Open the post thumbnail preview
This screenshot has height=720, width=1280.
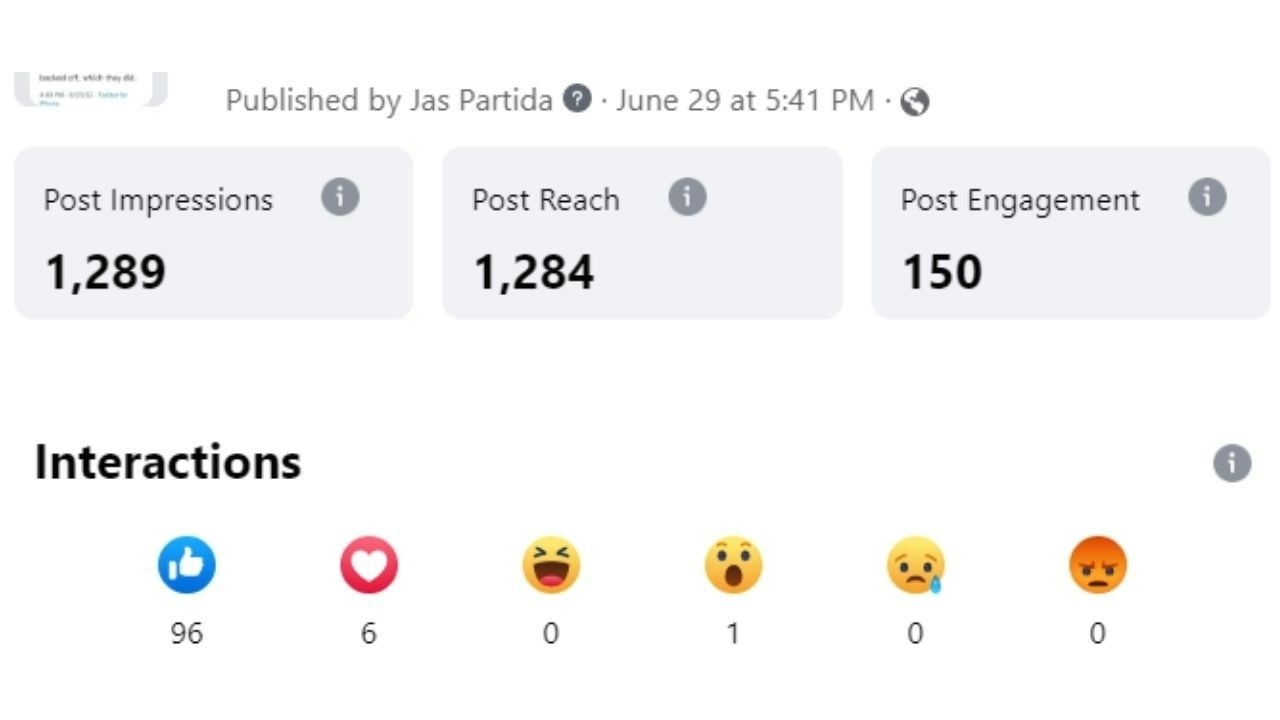tap(90, 89)
